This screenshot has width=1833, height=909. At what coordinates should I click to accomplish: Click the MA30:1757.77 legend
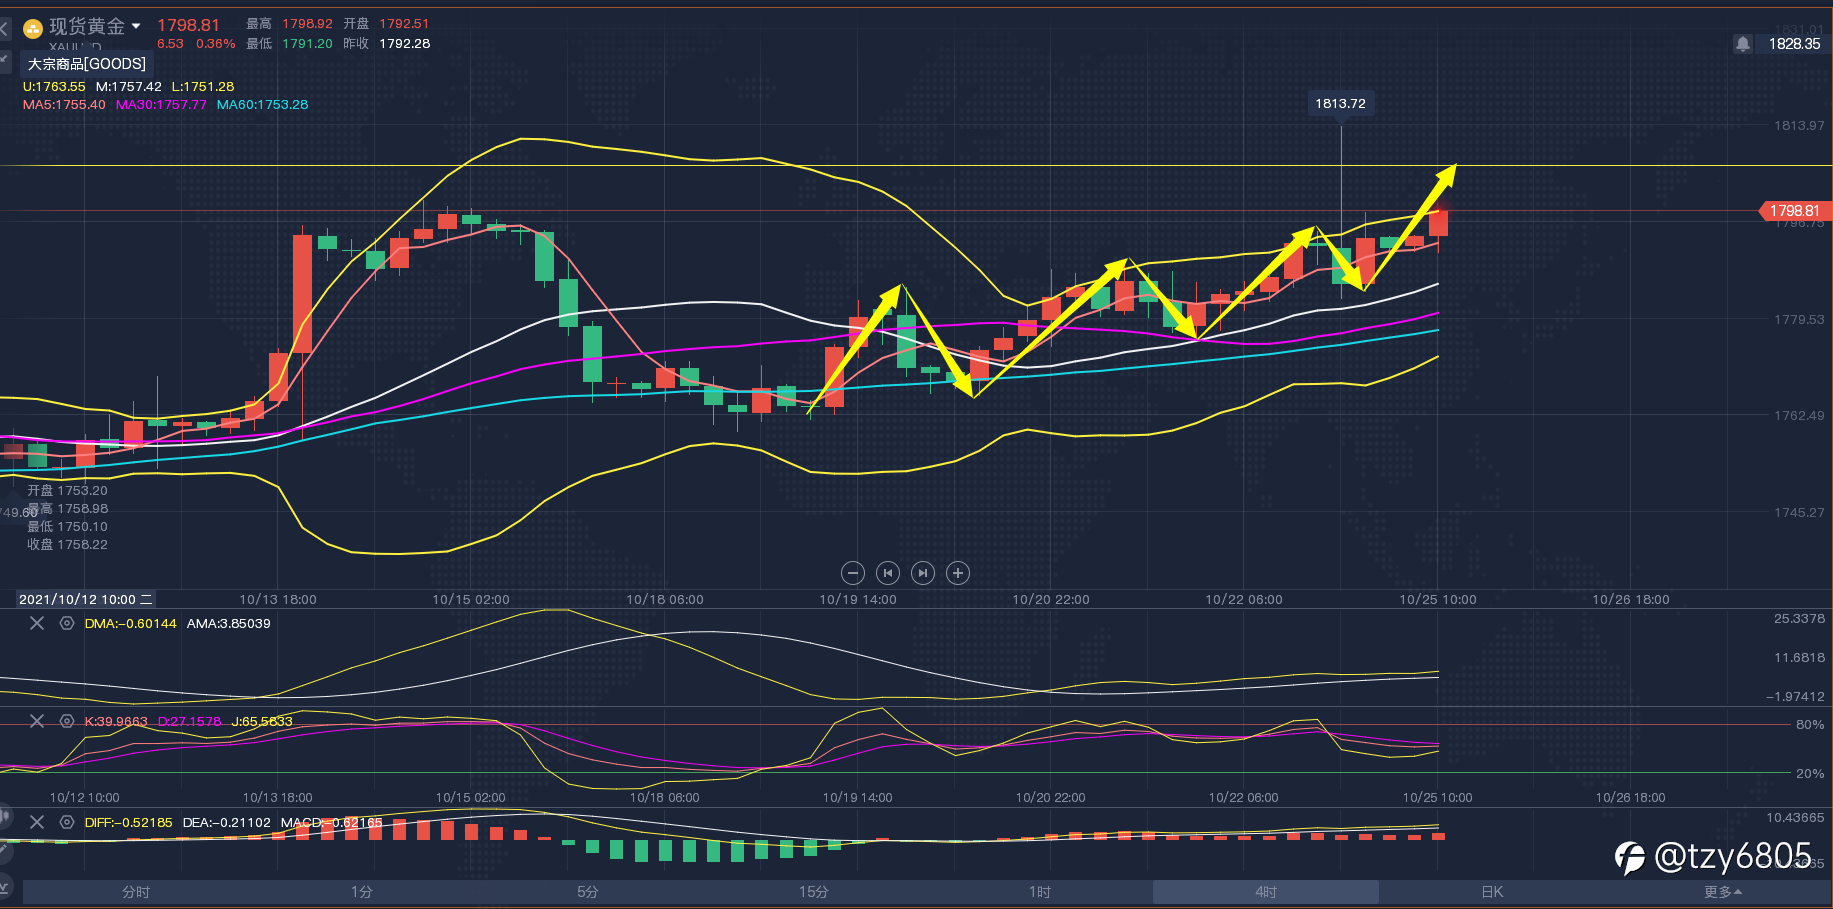coord(161,105)
